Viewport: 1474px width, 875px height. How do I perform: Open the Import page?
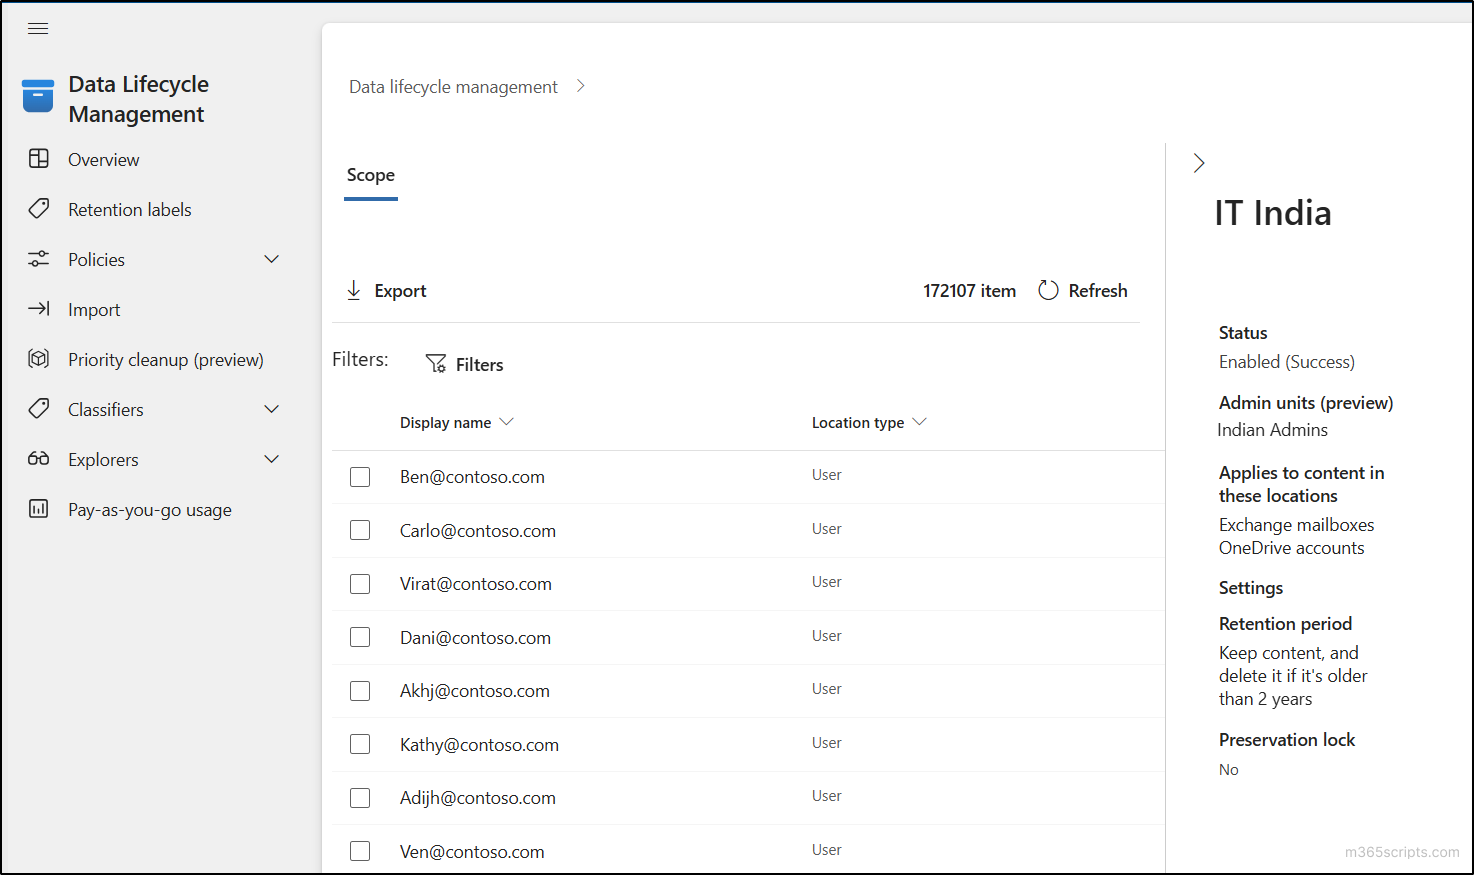tap(94, 310)
